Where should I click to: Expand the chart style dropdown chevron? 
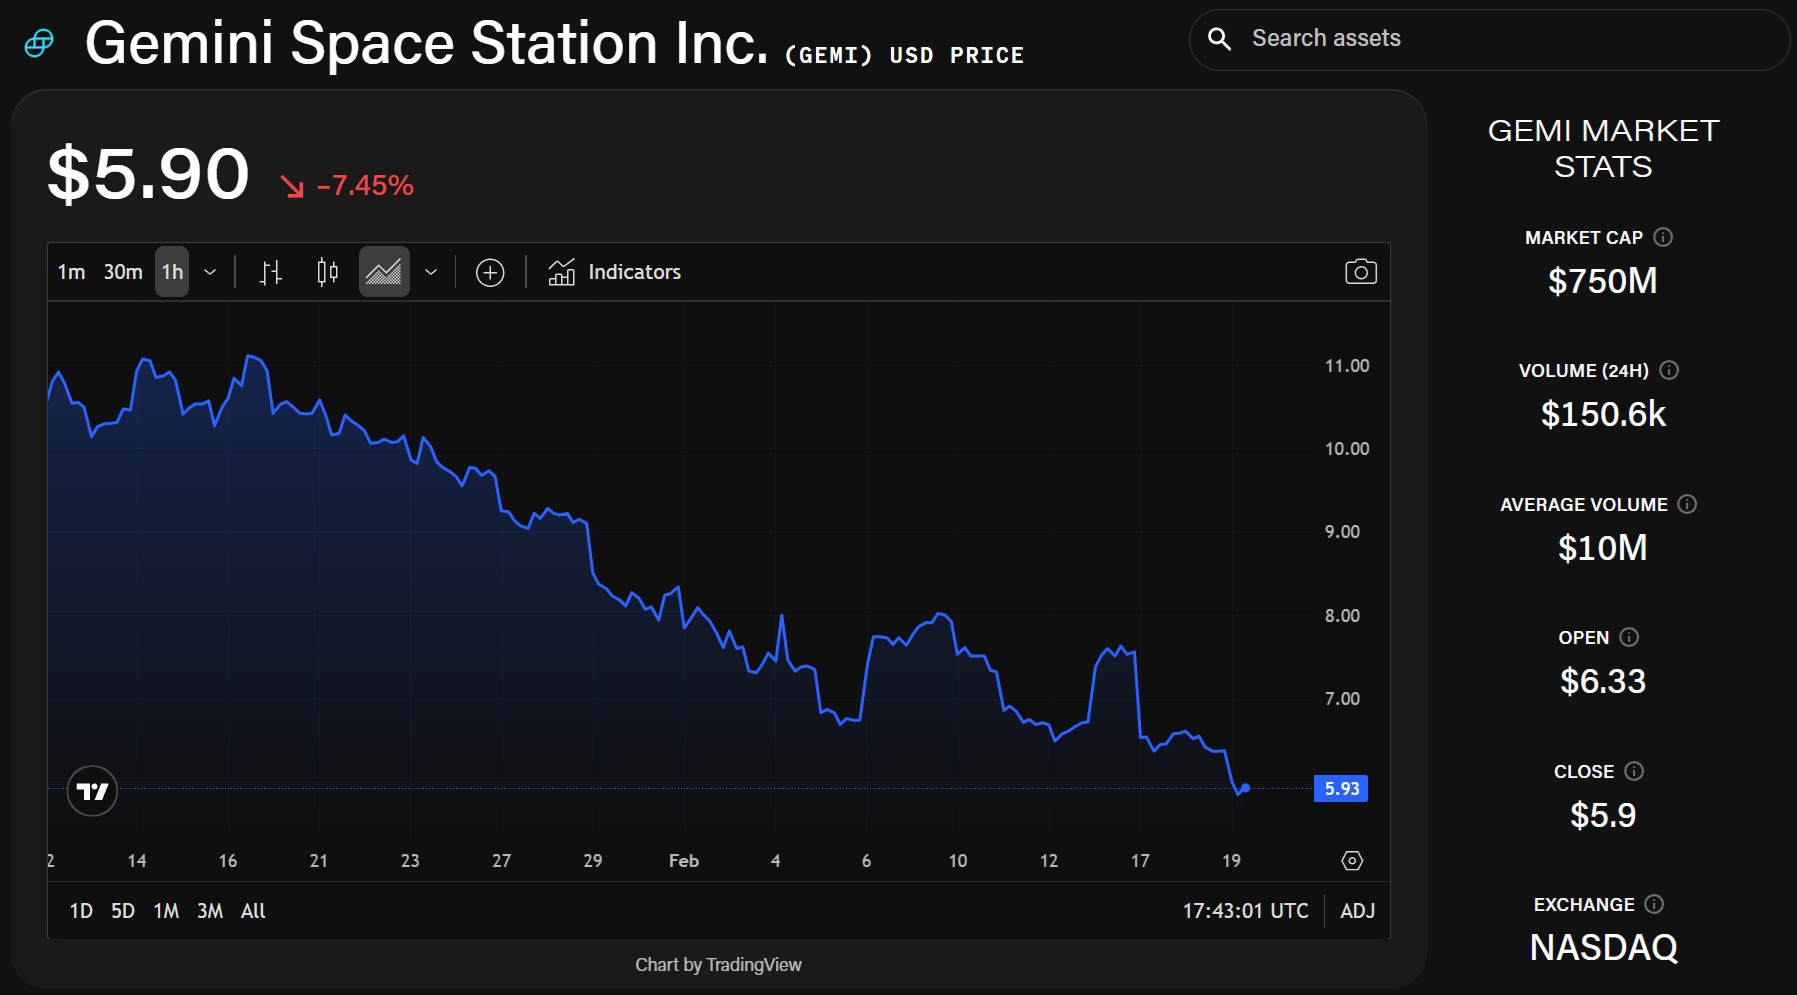click(x=431, y=272)
